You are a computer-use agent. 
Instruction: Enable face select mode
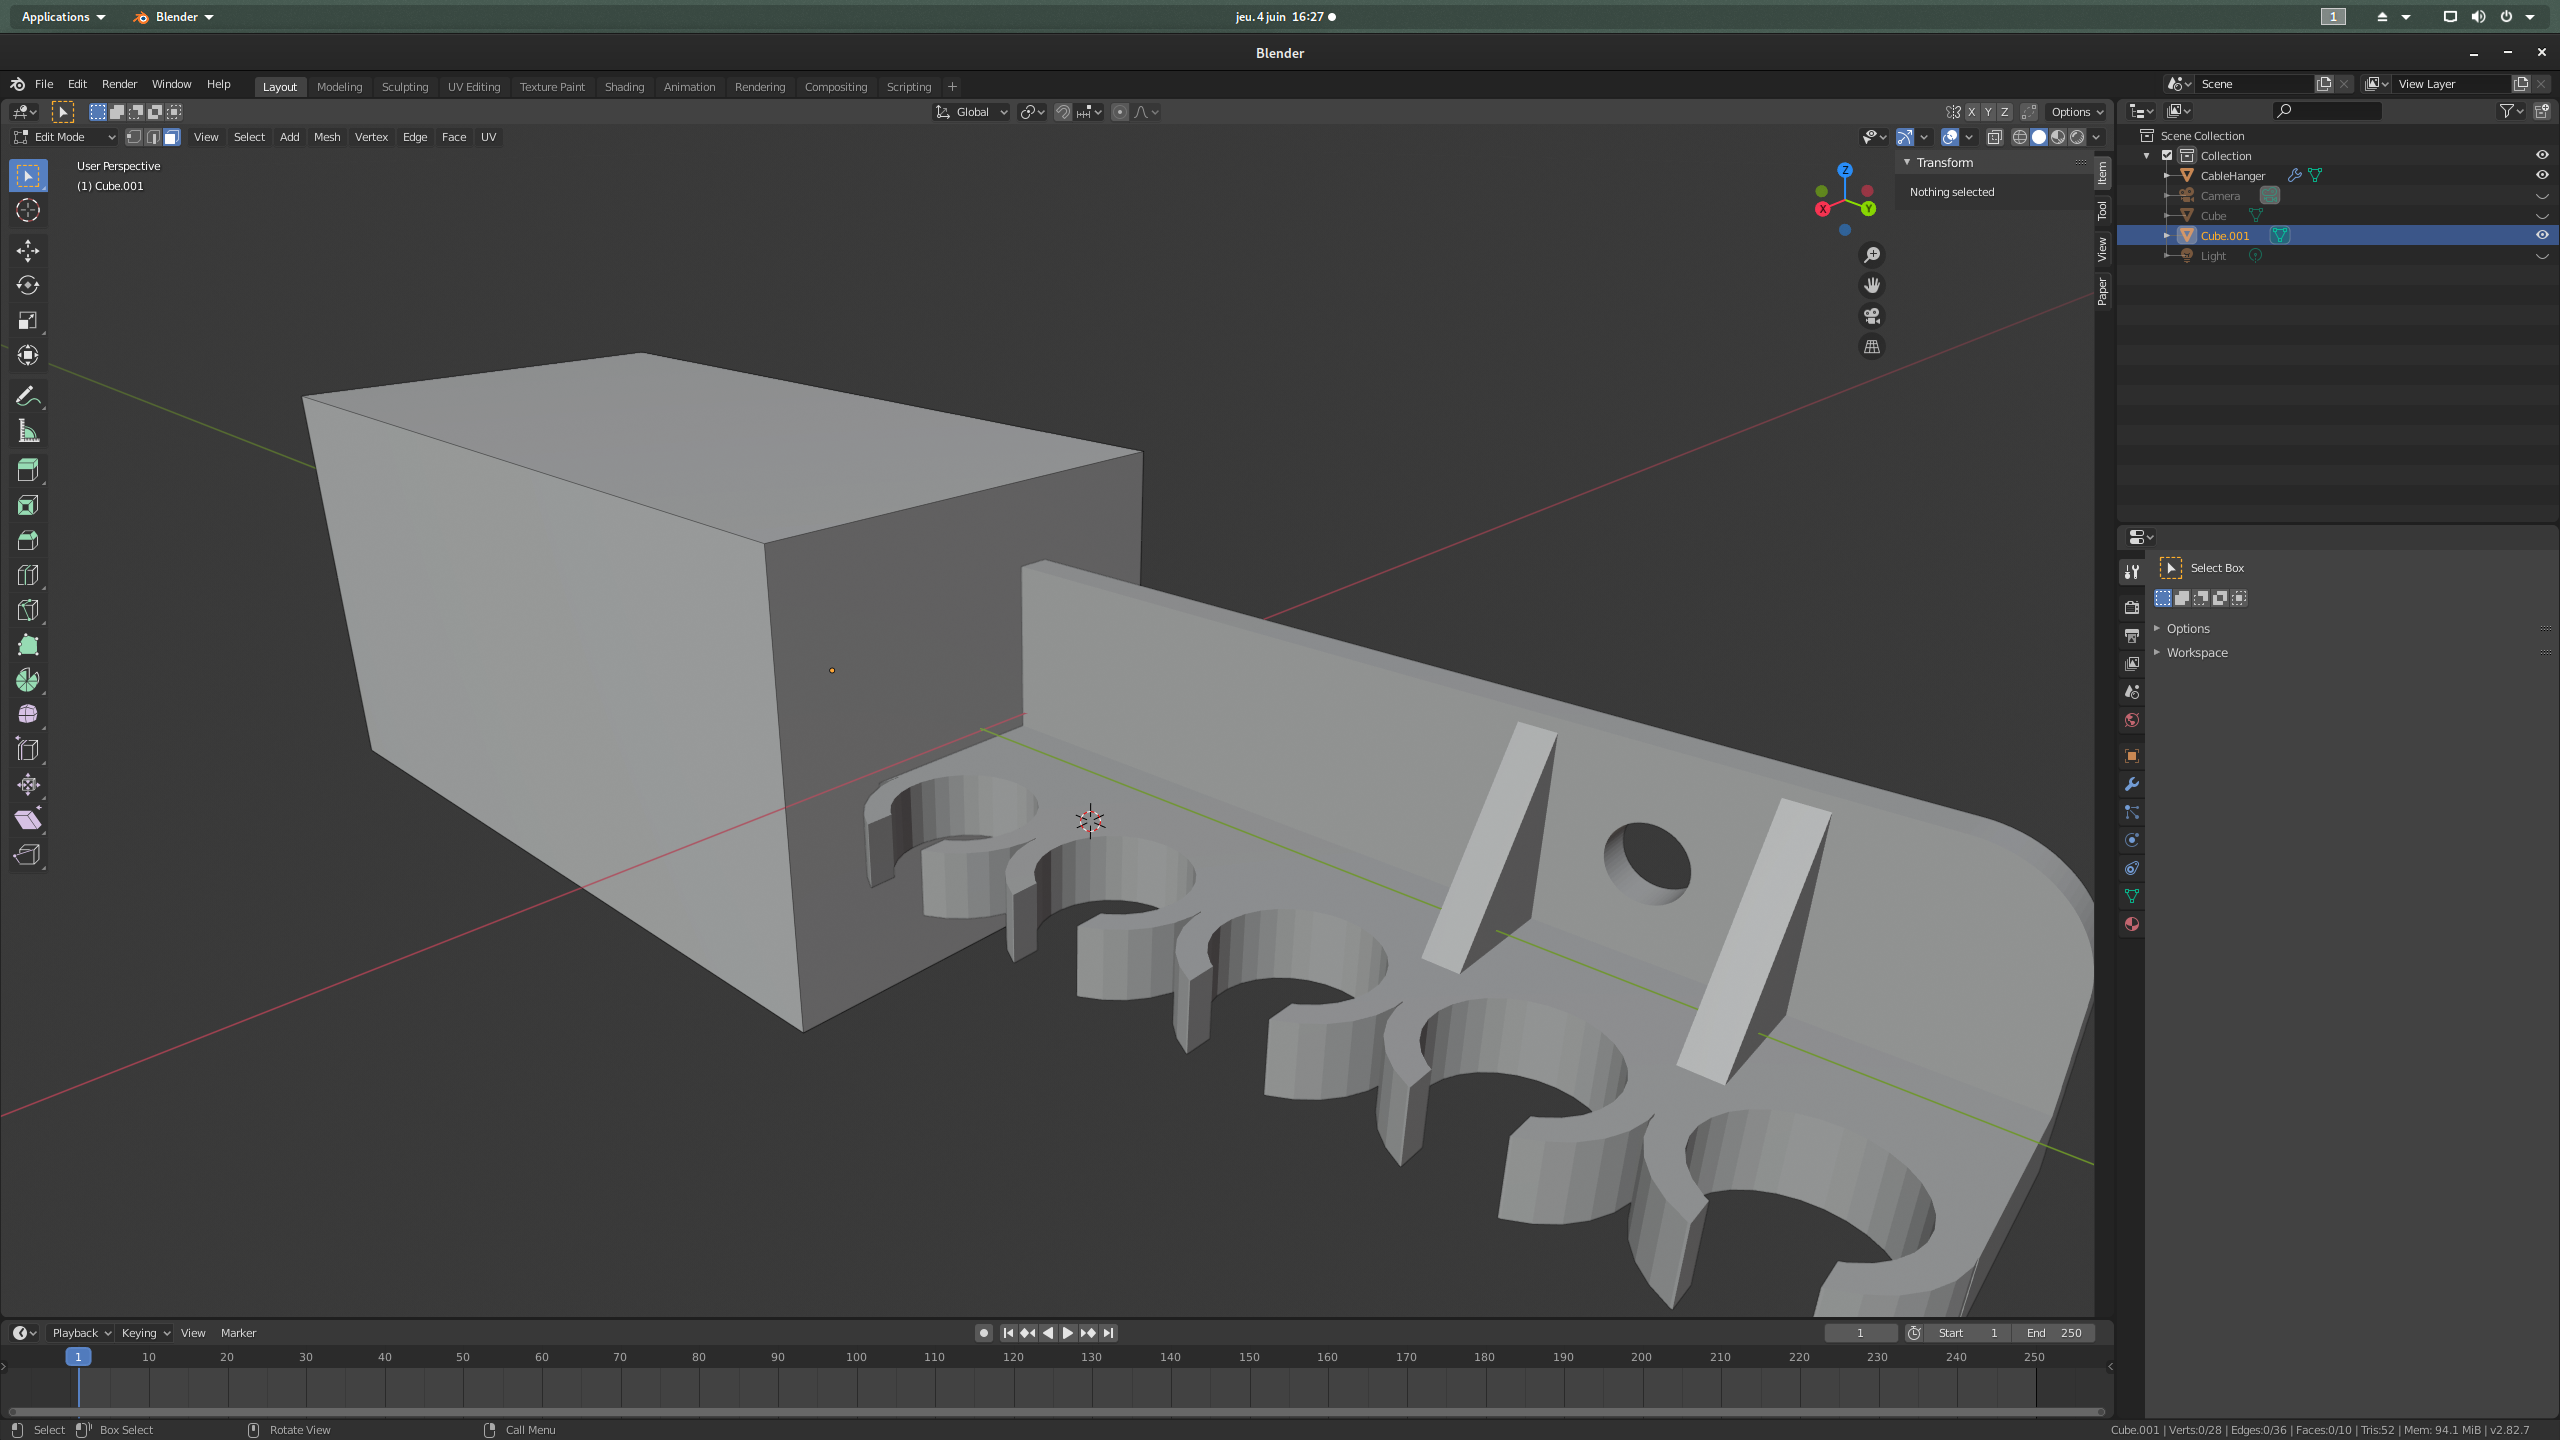[172, 137]
